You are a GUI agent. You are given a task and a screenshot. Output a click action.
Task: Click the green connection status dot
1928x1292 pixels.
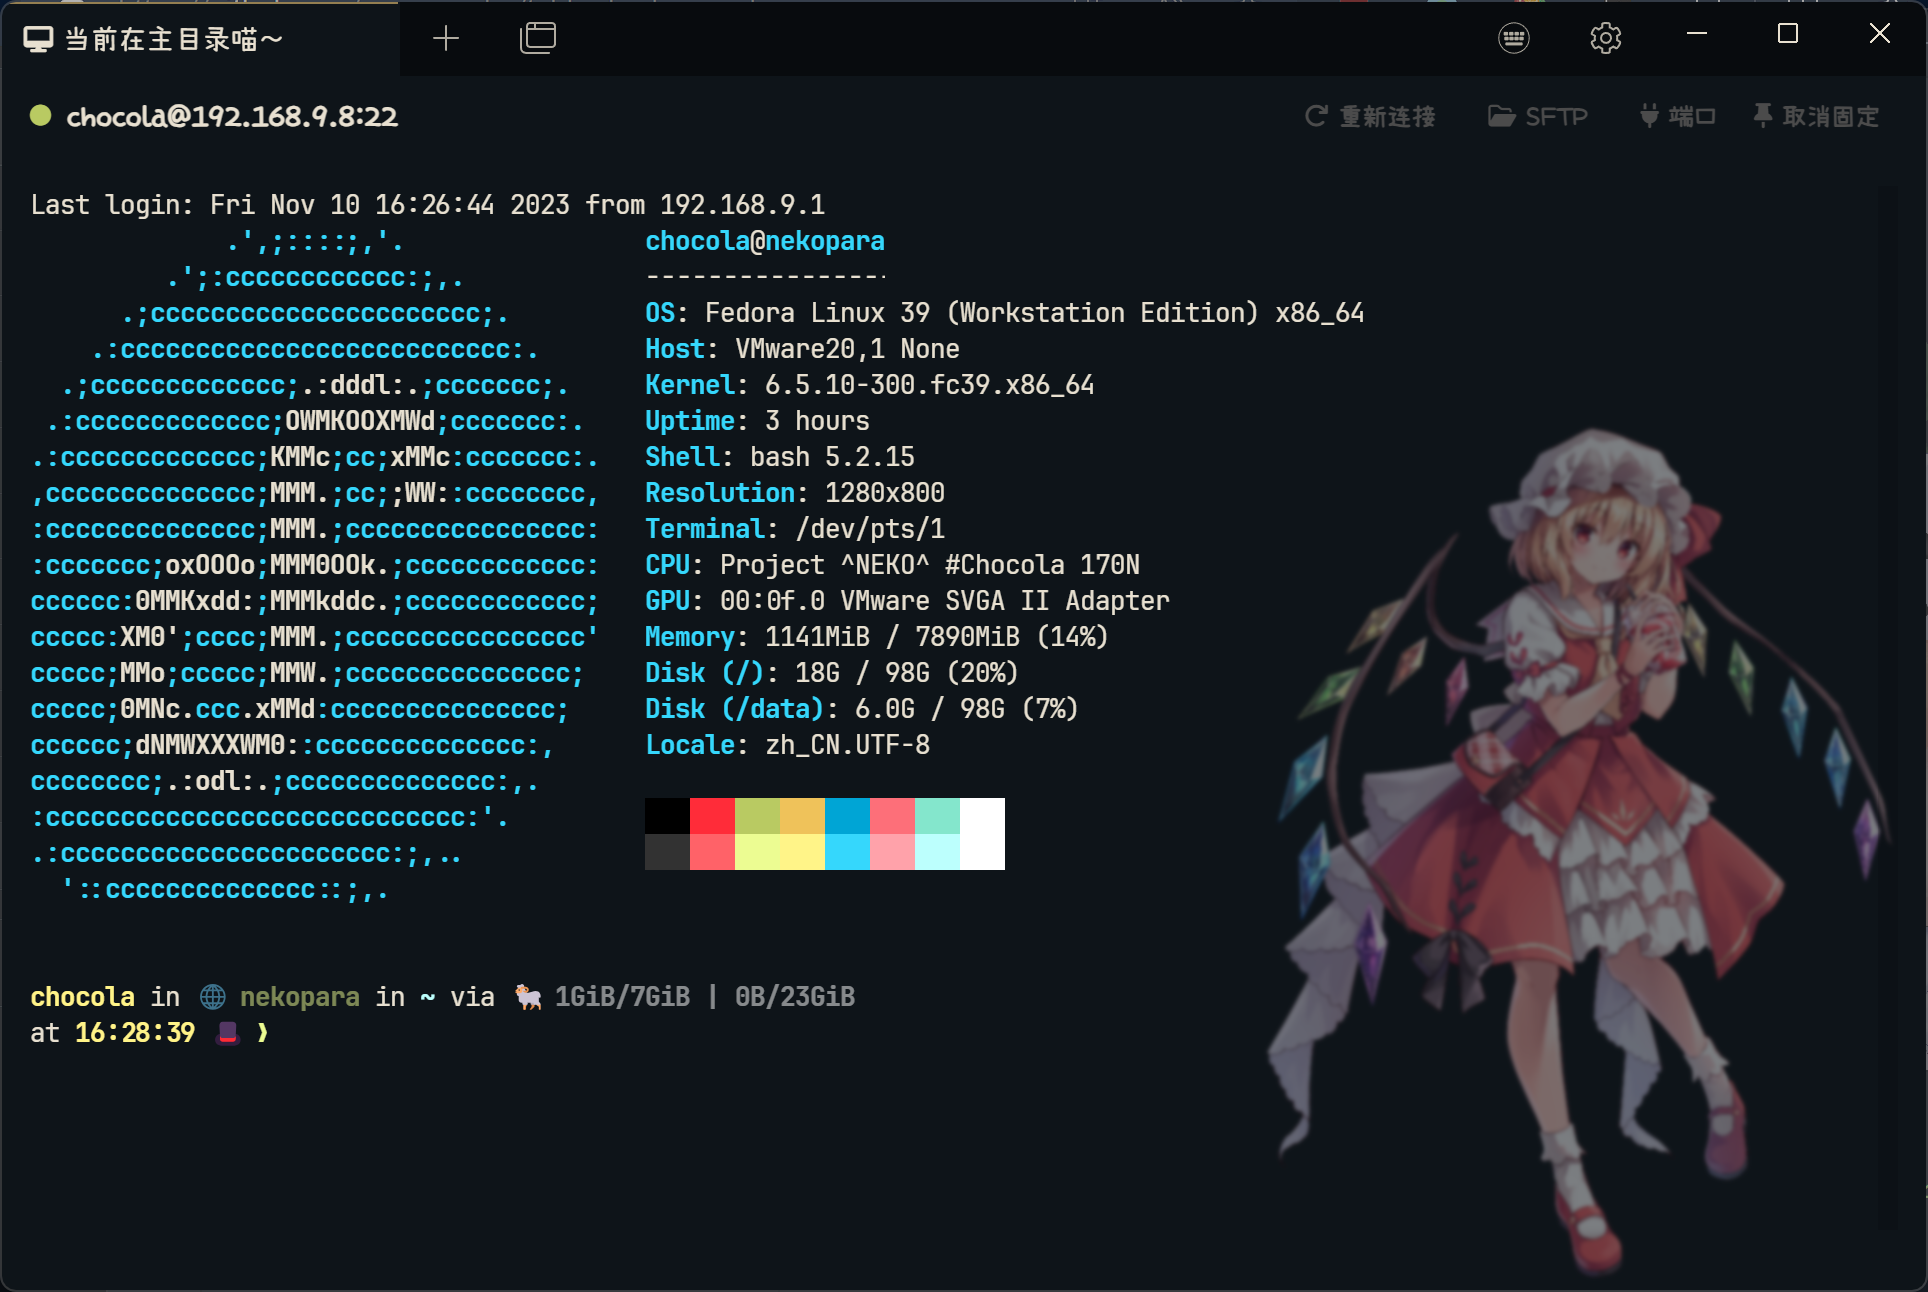[x=40, y=115]
